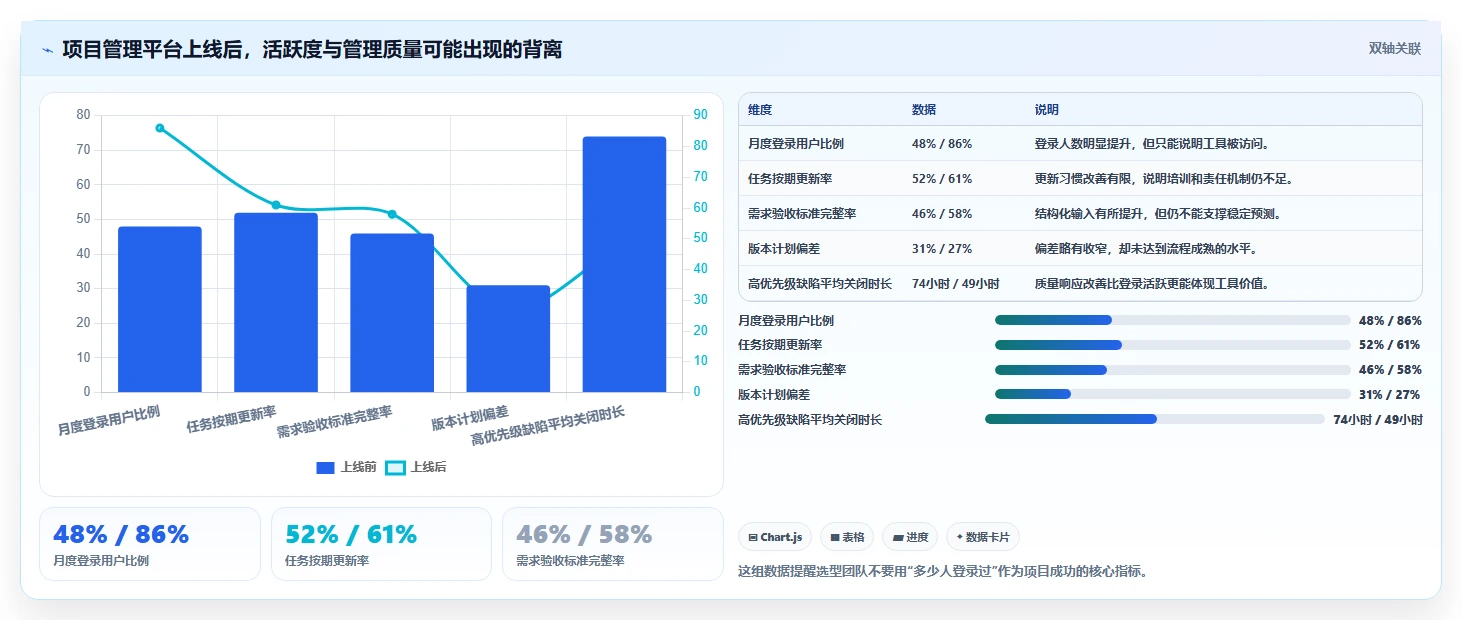Viewport: 1462px width, 620px height.
Task: Click the lightning icon beside the header title
Action: (47, 49)
